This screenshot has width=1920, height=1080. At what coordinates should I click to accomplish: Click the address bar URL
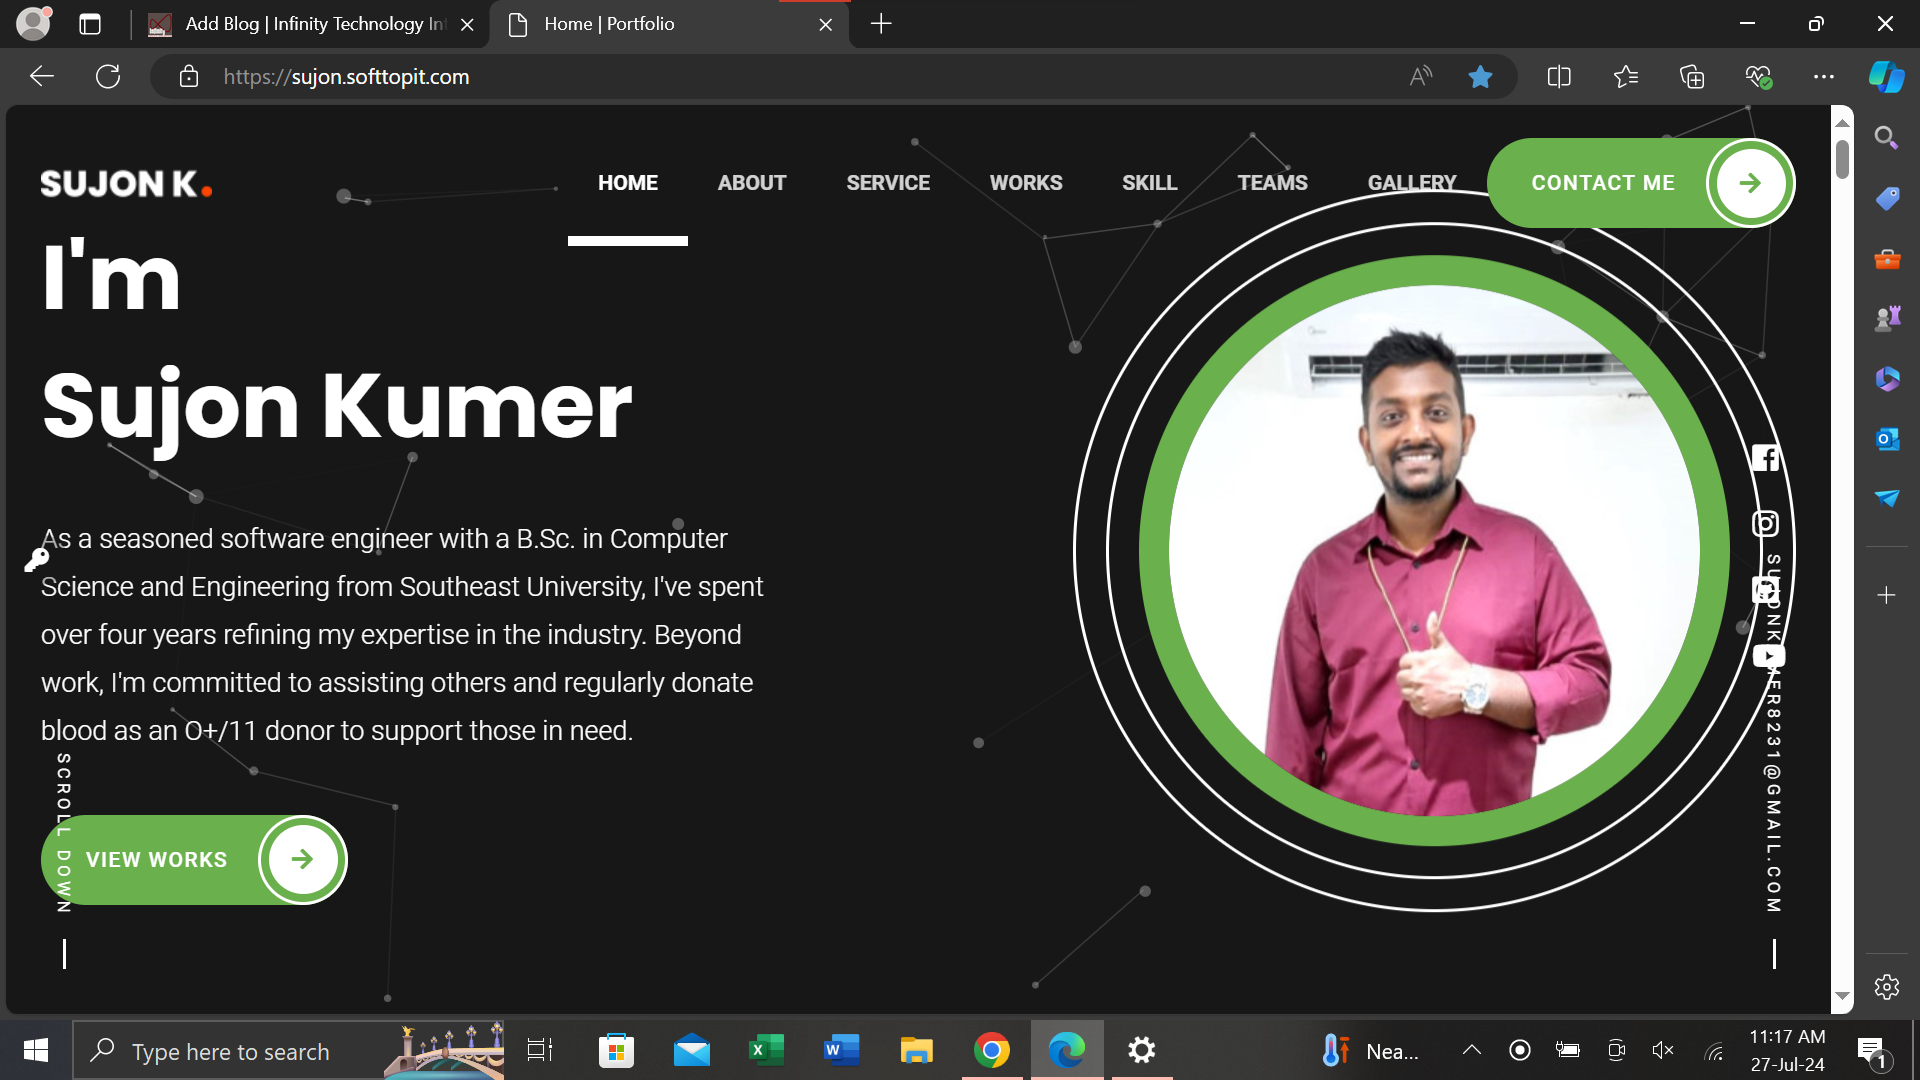click(x=346, y=77)
